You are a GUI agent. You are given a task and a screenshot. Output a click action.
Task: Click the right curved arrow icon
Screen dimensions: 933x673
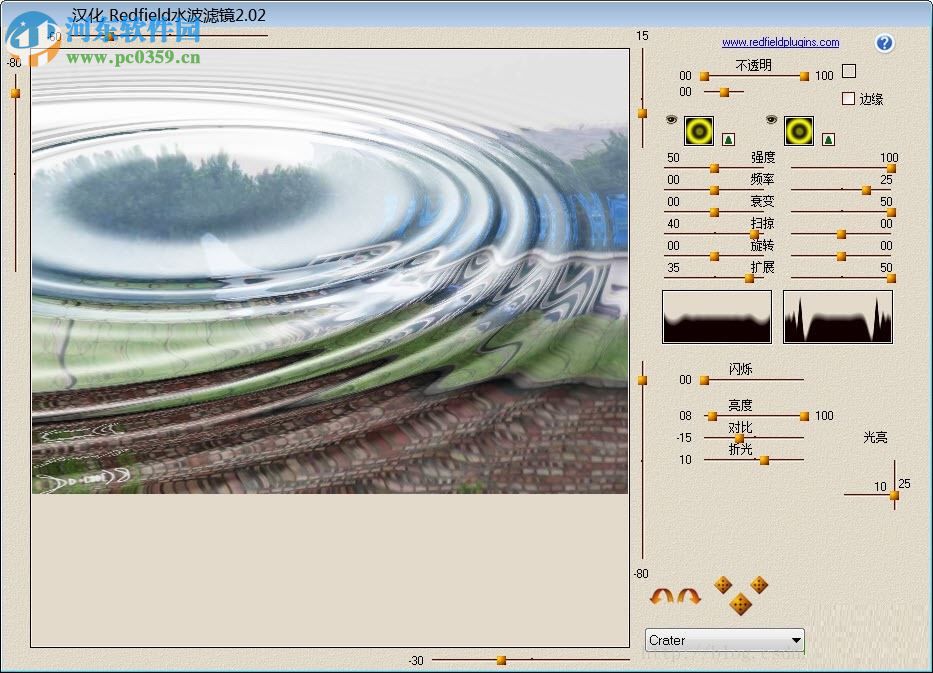(x=688, y=596)
